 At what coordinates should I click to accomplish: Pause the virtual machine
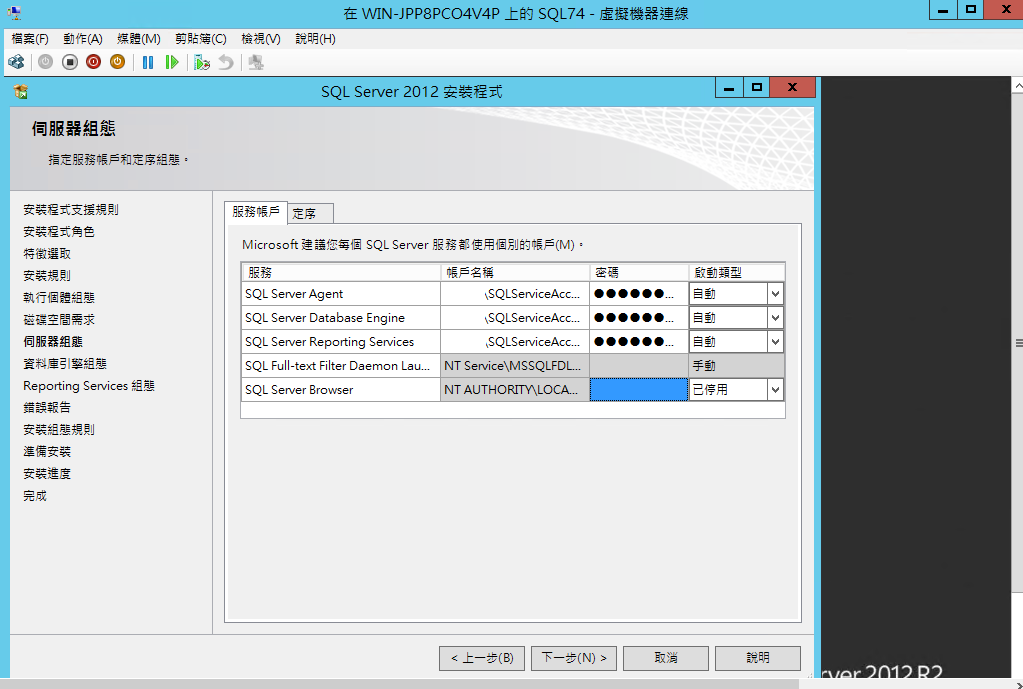[x=148, y=63]
